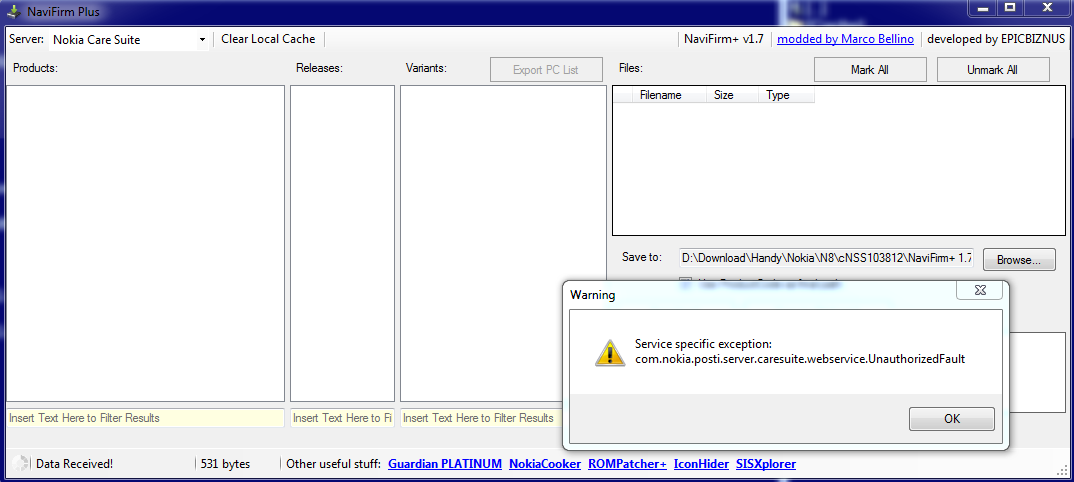Open the Guardian PLATINUM link
Image resolution: width=1074 pixels, height=482 pixels.
[x=445, y=464]
